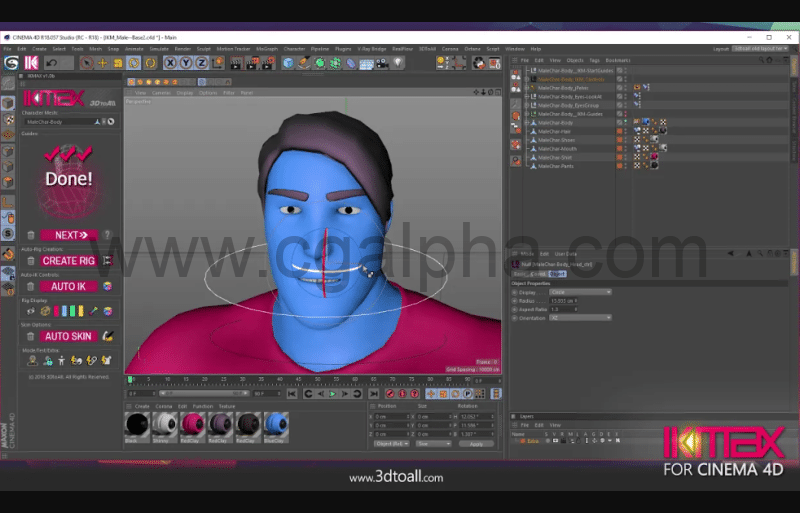
Task: Click the Record Active Objects button
Action: tap(390, 394)
